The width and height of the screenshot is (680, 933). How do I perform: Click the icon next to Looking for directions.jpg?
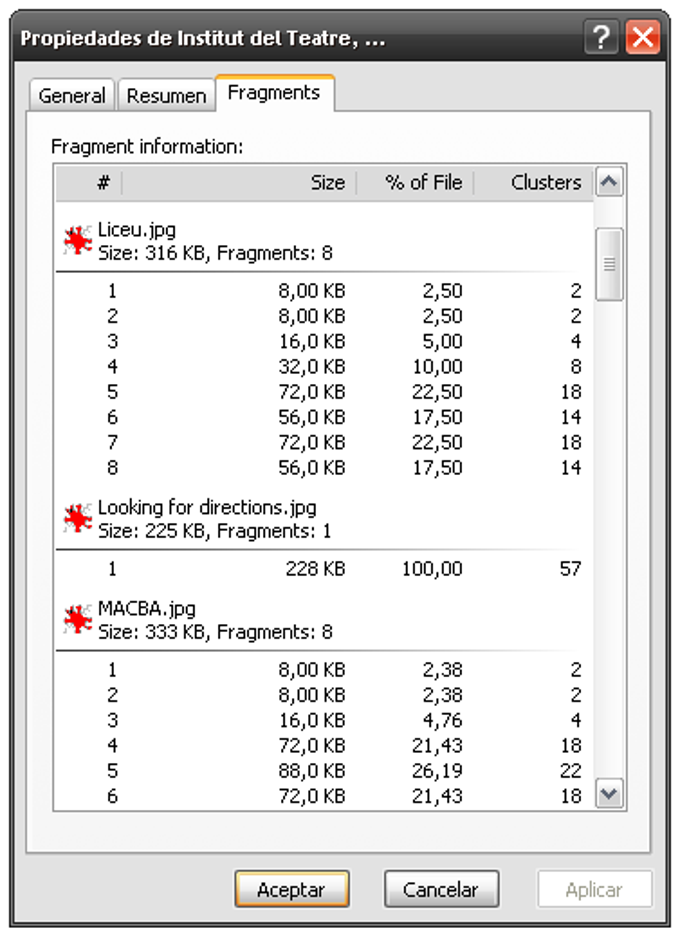point(78,518)
